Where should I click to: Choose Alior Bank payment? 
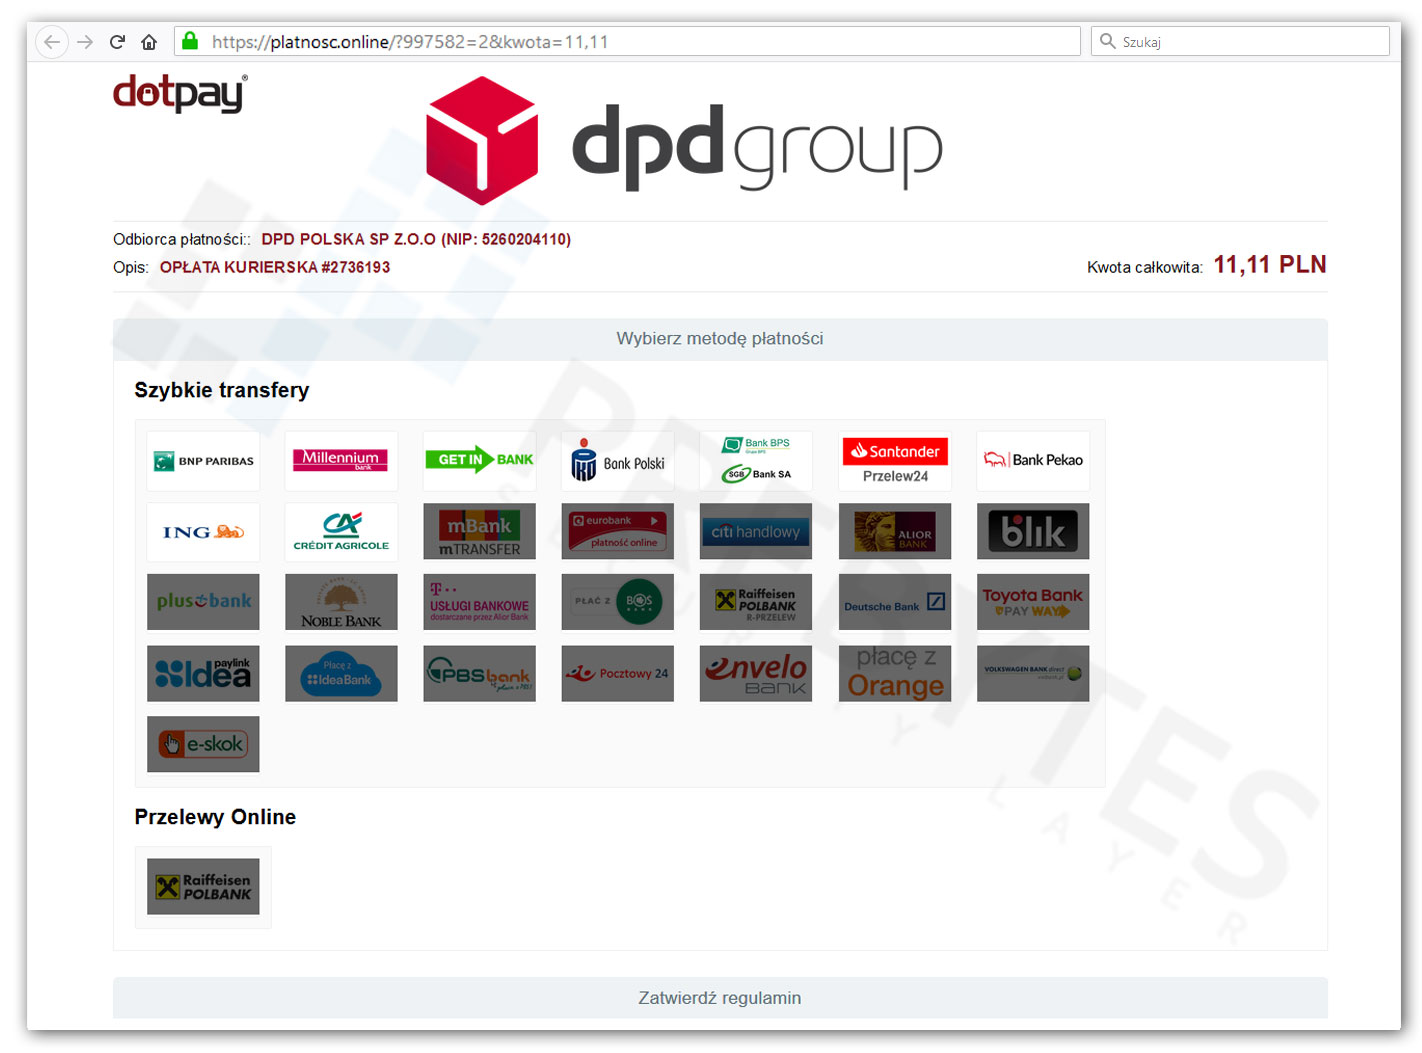[x=895, y=532]
